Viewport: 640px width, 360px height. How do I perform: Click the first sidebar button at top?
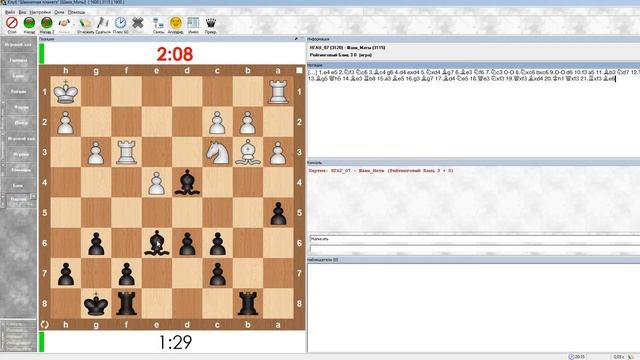click(18, 44)
